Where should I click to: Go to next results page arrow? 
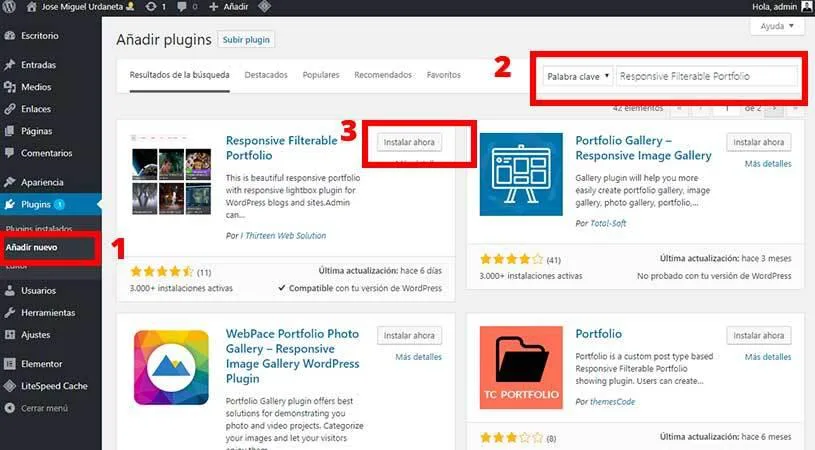(x=774, y=108)
